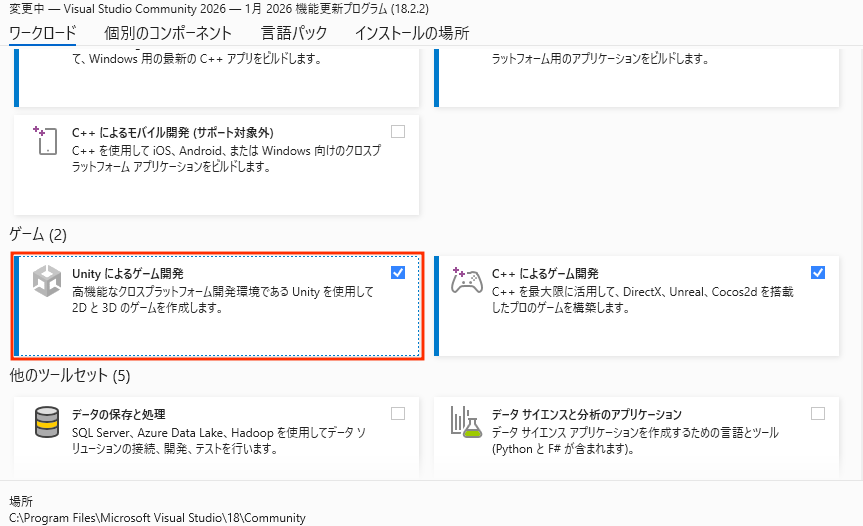
Task: Go to the インストールの場所 tab
Action: 411,32
